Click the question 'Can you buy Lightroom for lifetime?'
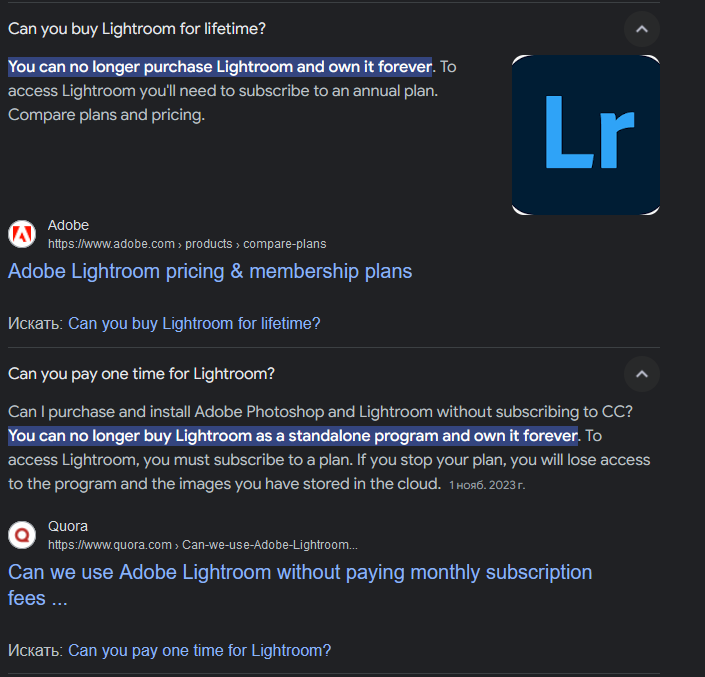 click(137, 29)
